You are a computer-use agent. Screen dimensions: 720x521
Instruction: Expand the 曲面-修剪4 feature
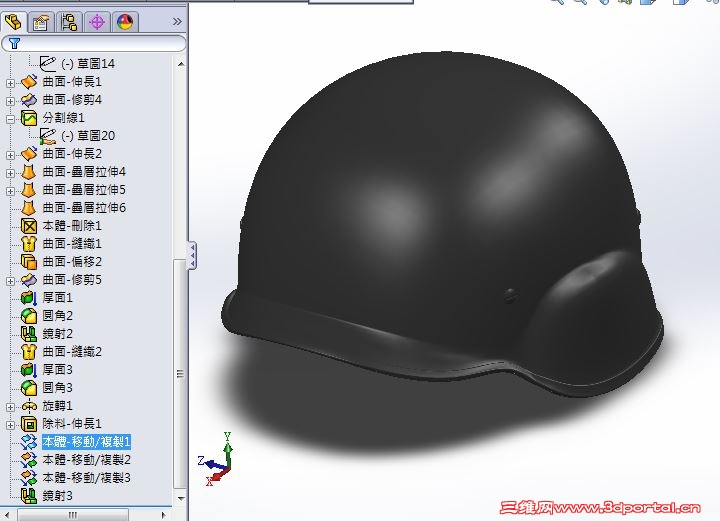(11, 101)
